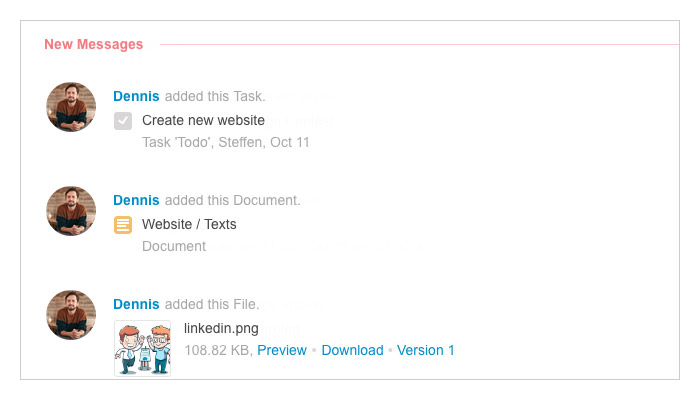The image size is (700, 400).
Task: Click the gray Document subtitle text
Action: [x=174, y=246]
